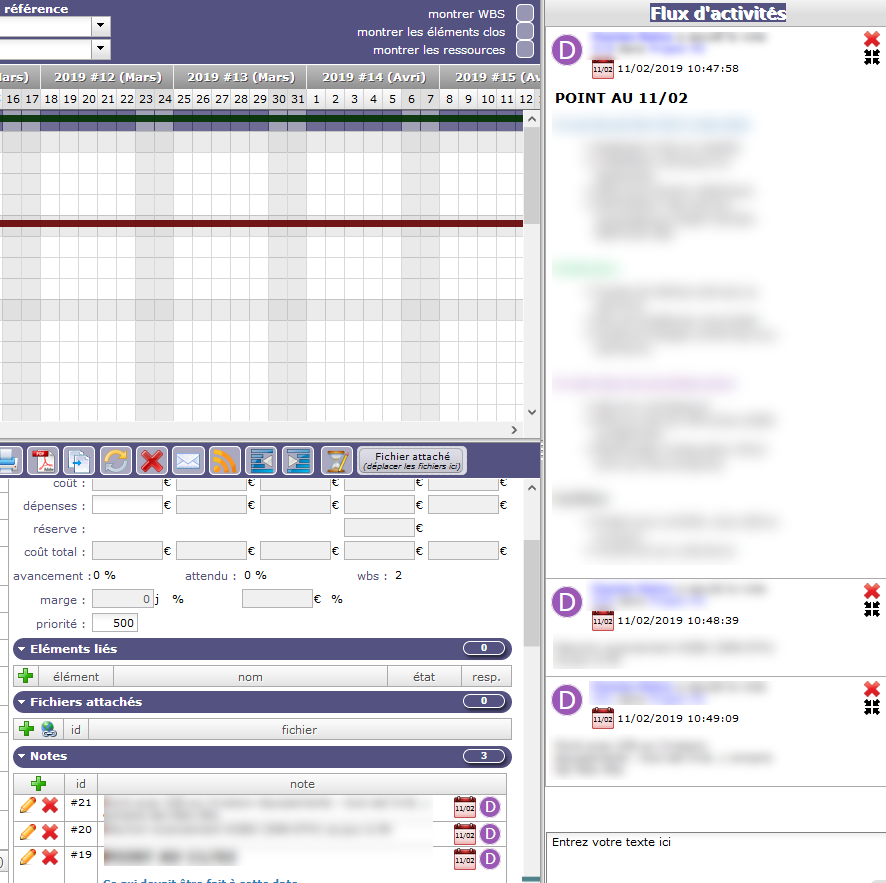Click the fichier column header
This screenshot has height=883, width=886.
click(x=299, y=730)
